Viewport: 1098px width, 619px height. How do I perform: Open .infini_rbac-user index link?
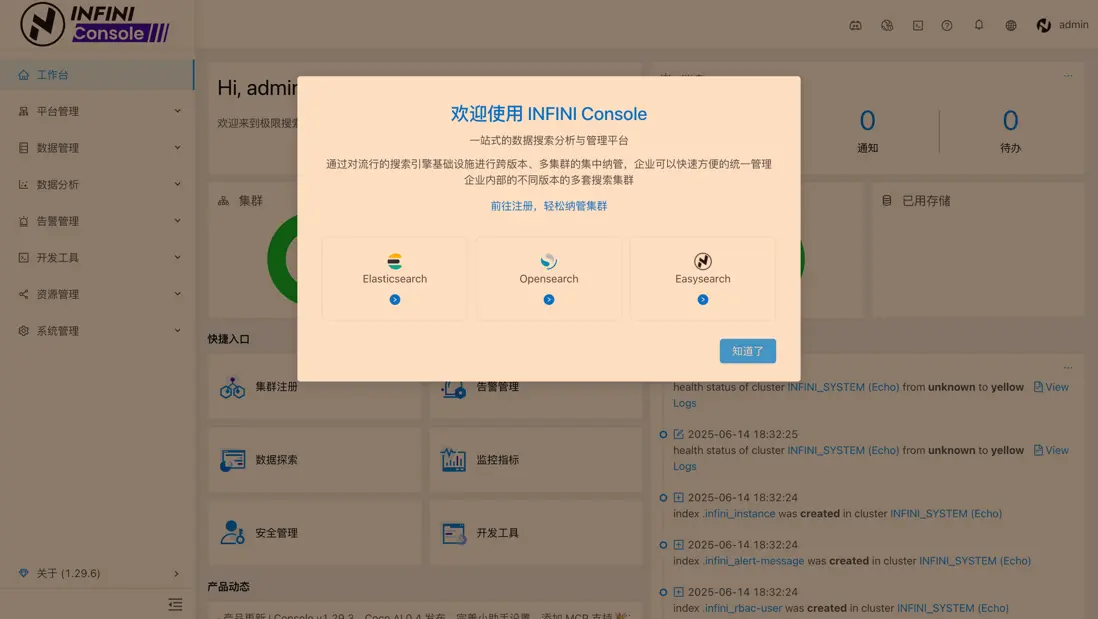coord(742,608)
